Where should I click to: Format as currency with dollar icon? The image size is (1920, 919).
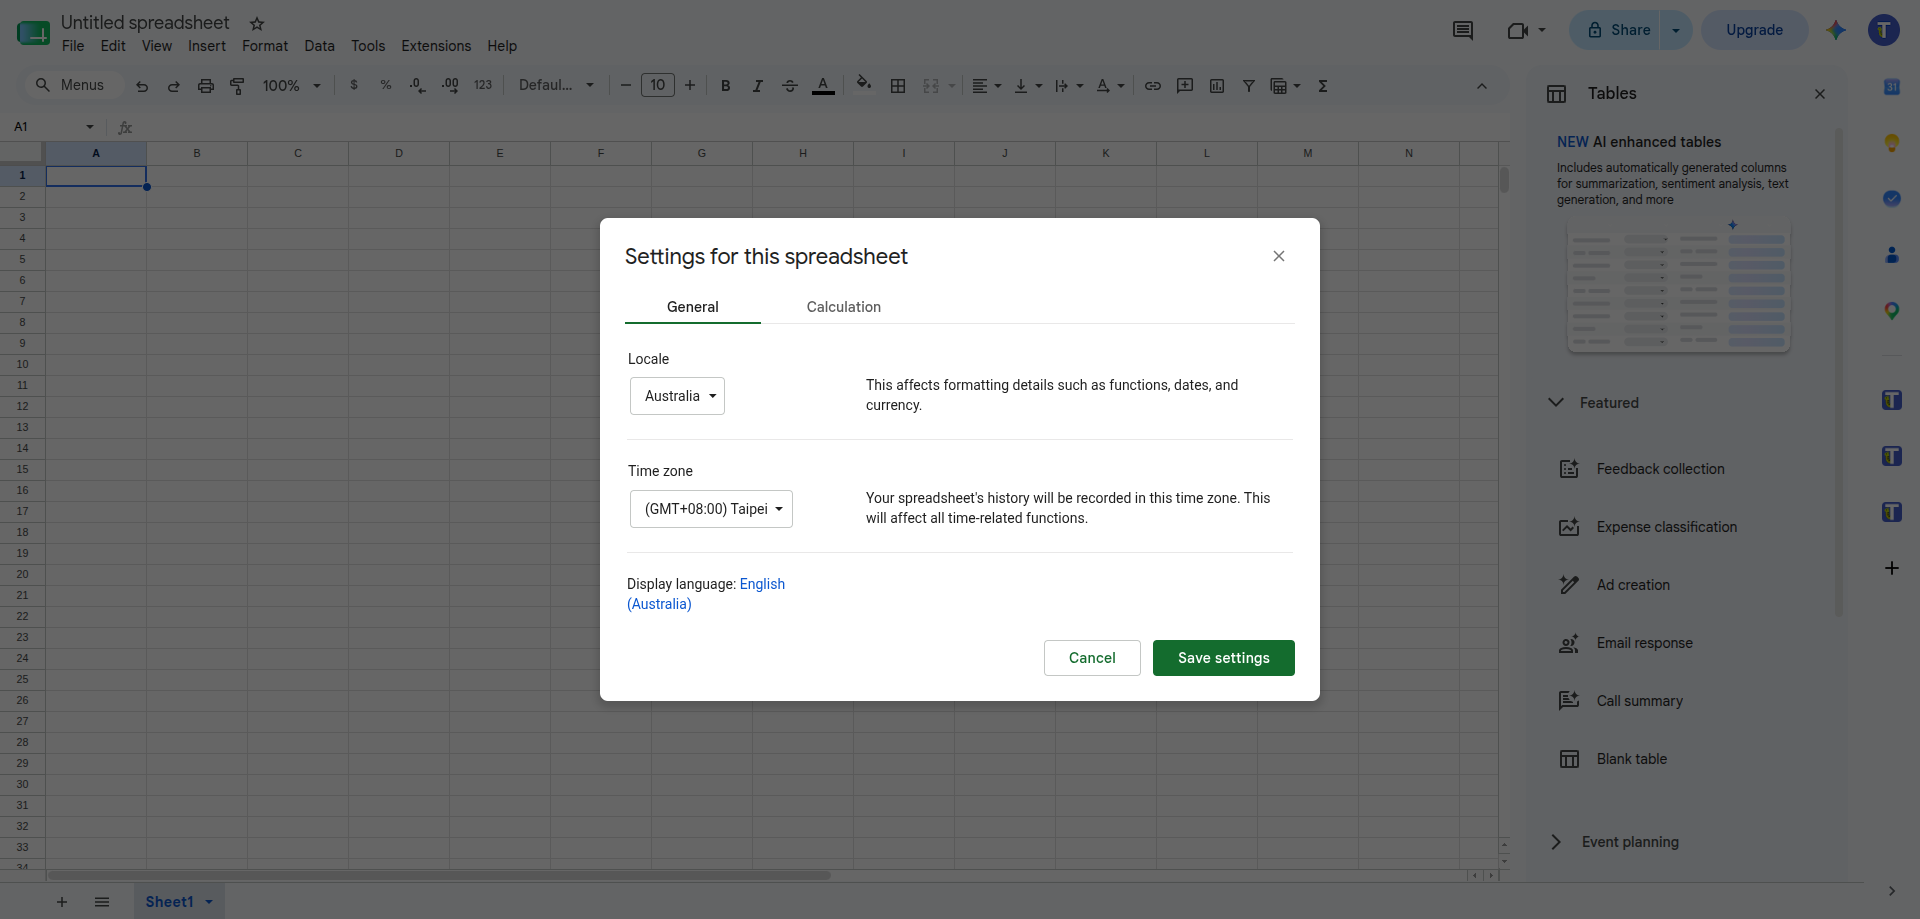pyautogui.click(x=354, y=86)
